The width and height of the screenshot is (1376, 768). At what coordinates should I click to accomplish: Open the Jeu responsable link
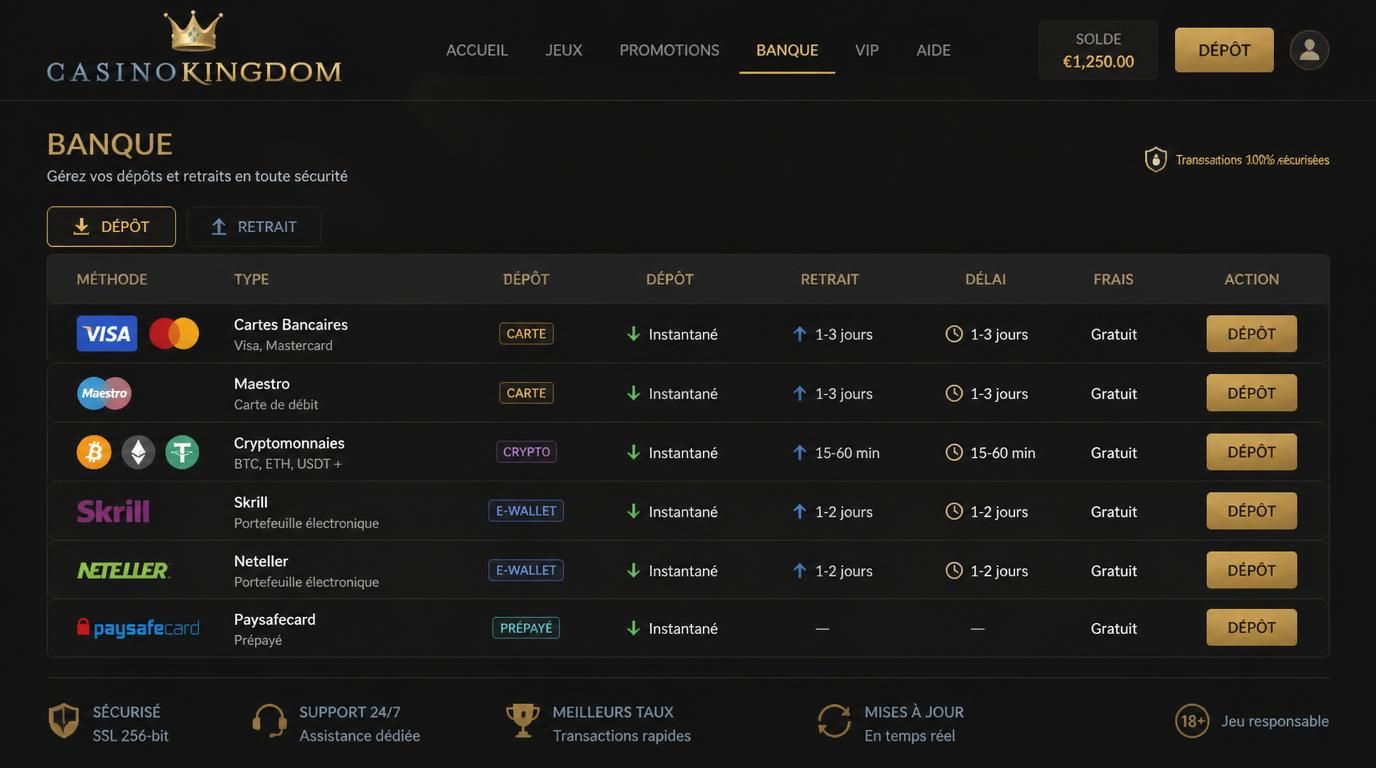[x=1275, y=721]
